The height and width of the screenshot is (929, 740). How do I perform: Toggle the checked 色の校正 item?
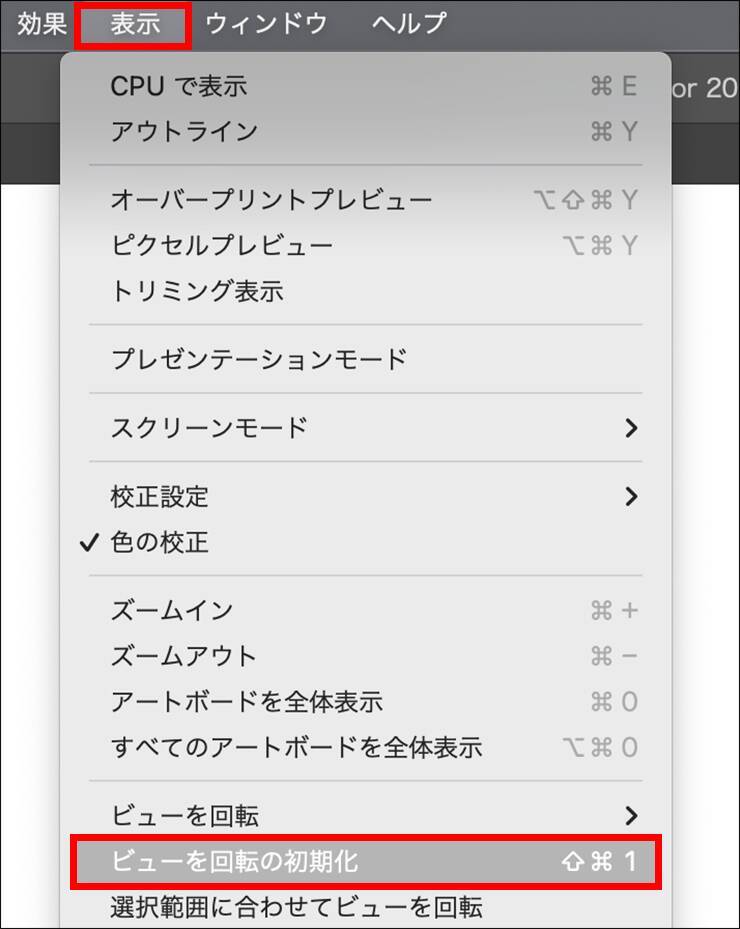coord(366,542)
